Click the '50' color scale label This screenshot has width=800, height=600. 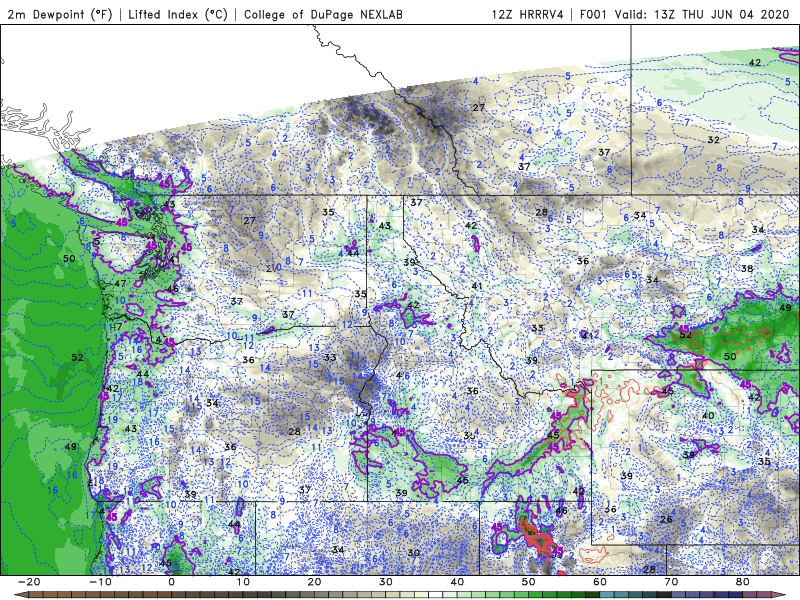click(x=529, y=582)
